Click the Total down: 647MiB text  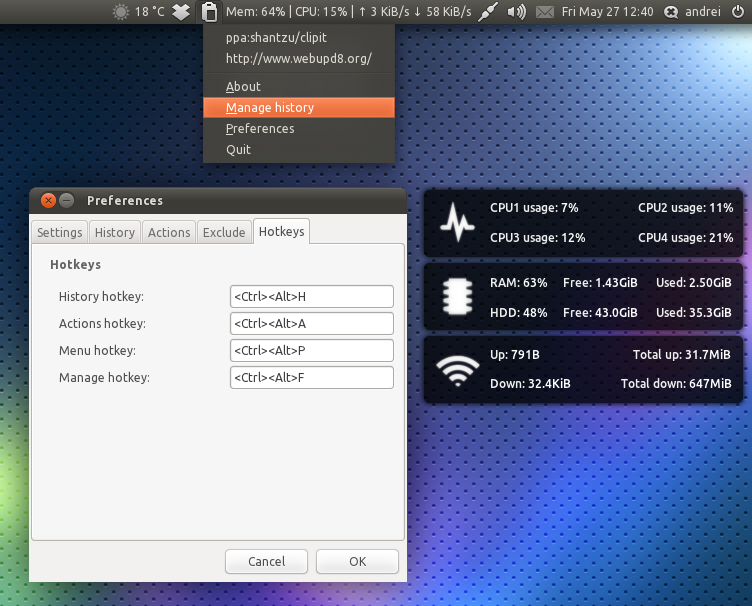[676, 383]
